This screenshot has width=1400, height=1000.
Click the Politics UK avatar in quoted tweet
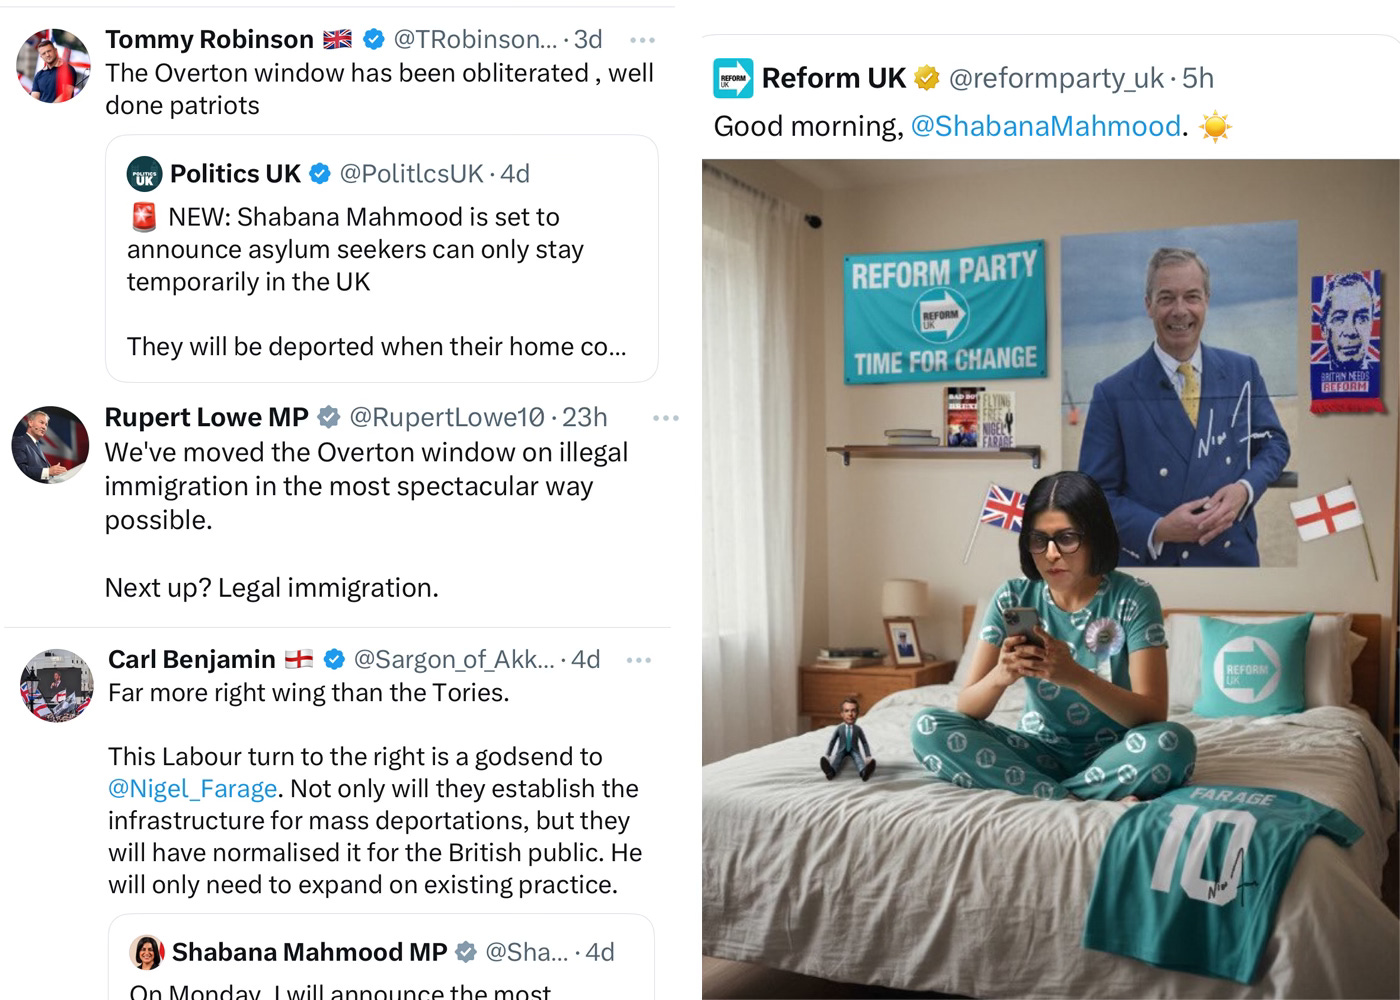pos(144,174)
